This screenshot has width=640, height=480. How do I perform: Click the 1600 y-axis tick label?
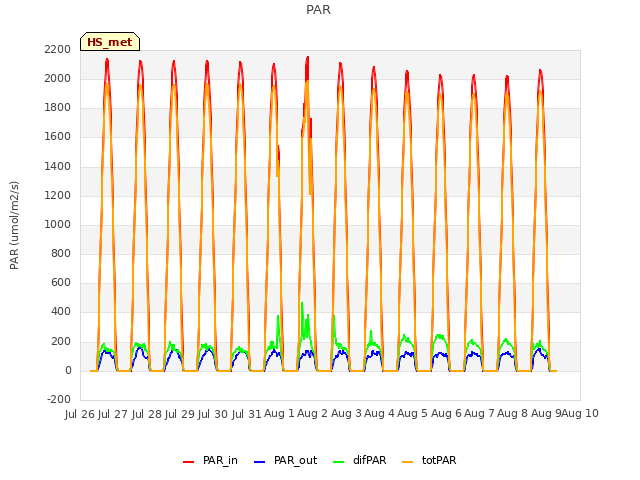click(58, 136)
